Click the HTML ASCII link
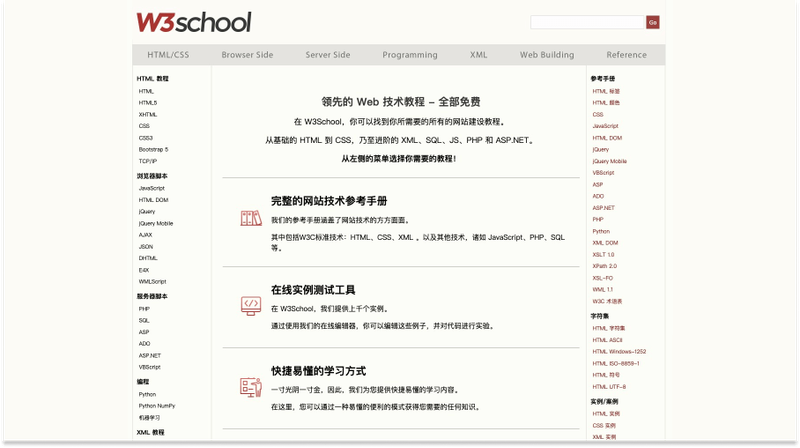800x448 pixels. point(608,340)
